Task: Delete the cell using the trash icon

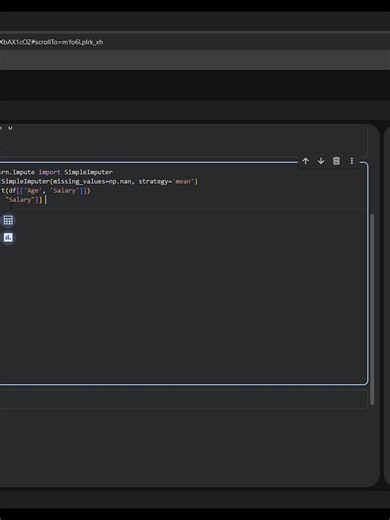Action: (x=336, y=161)
